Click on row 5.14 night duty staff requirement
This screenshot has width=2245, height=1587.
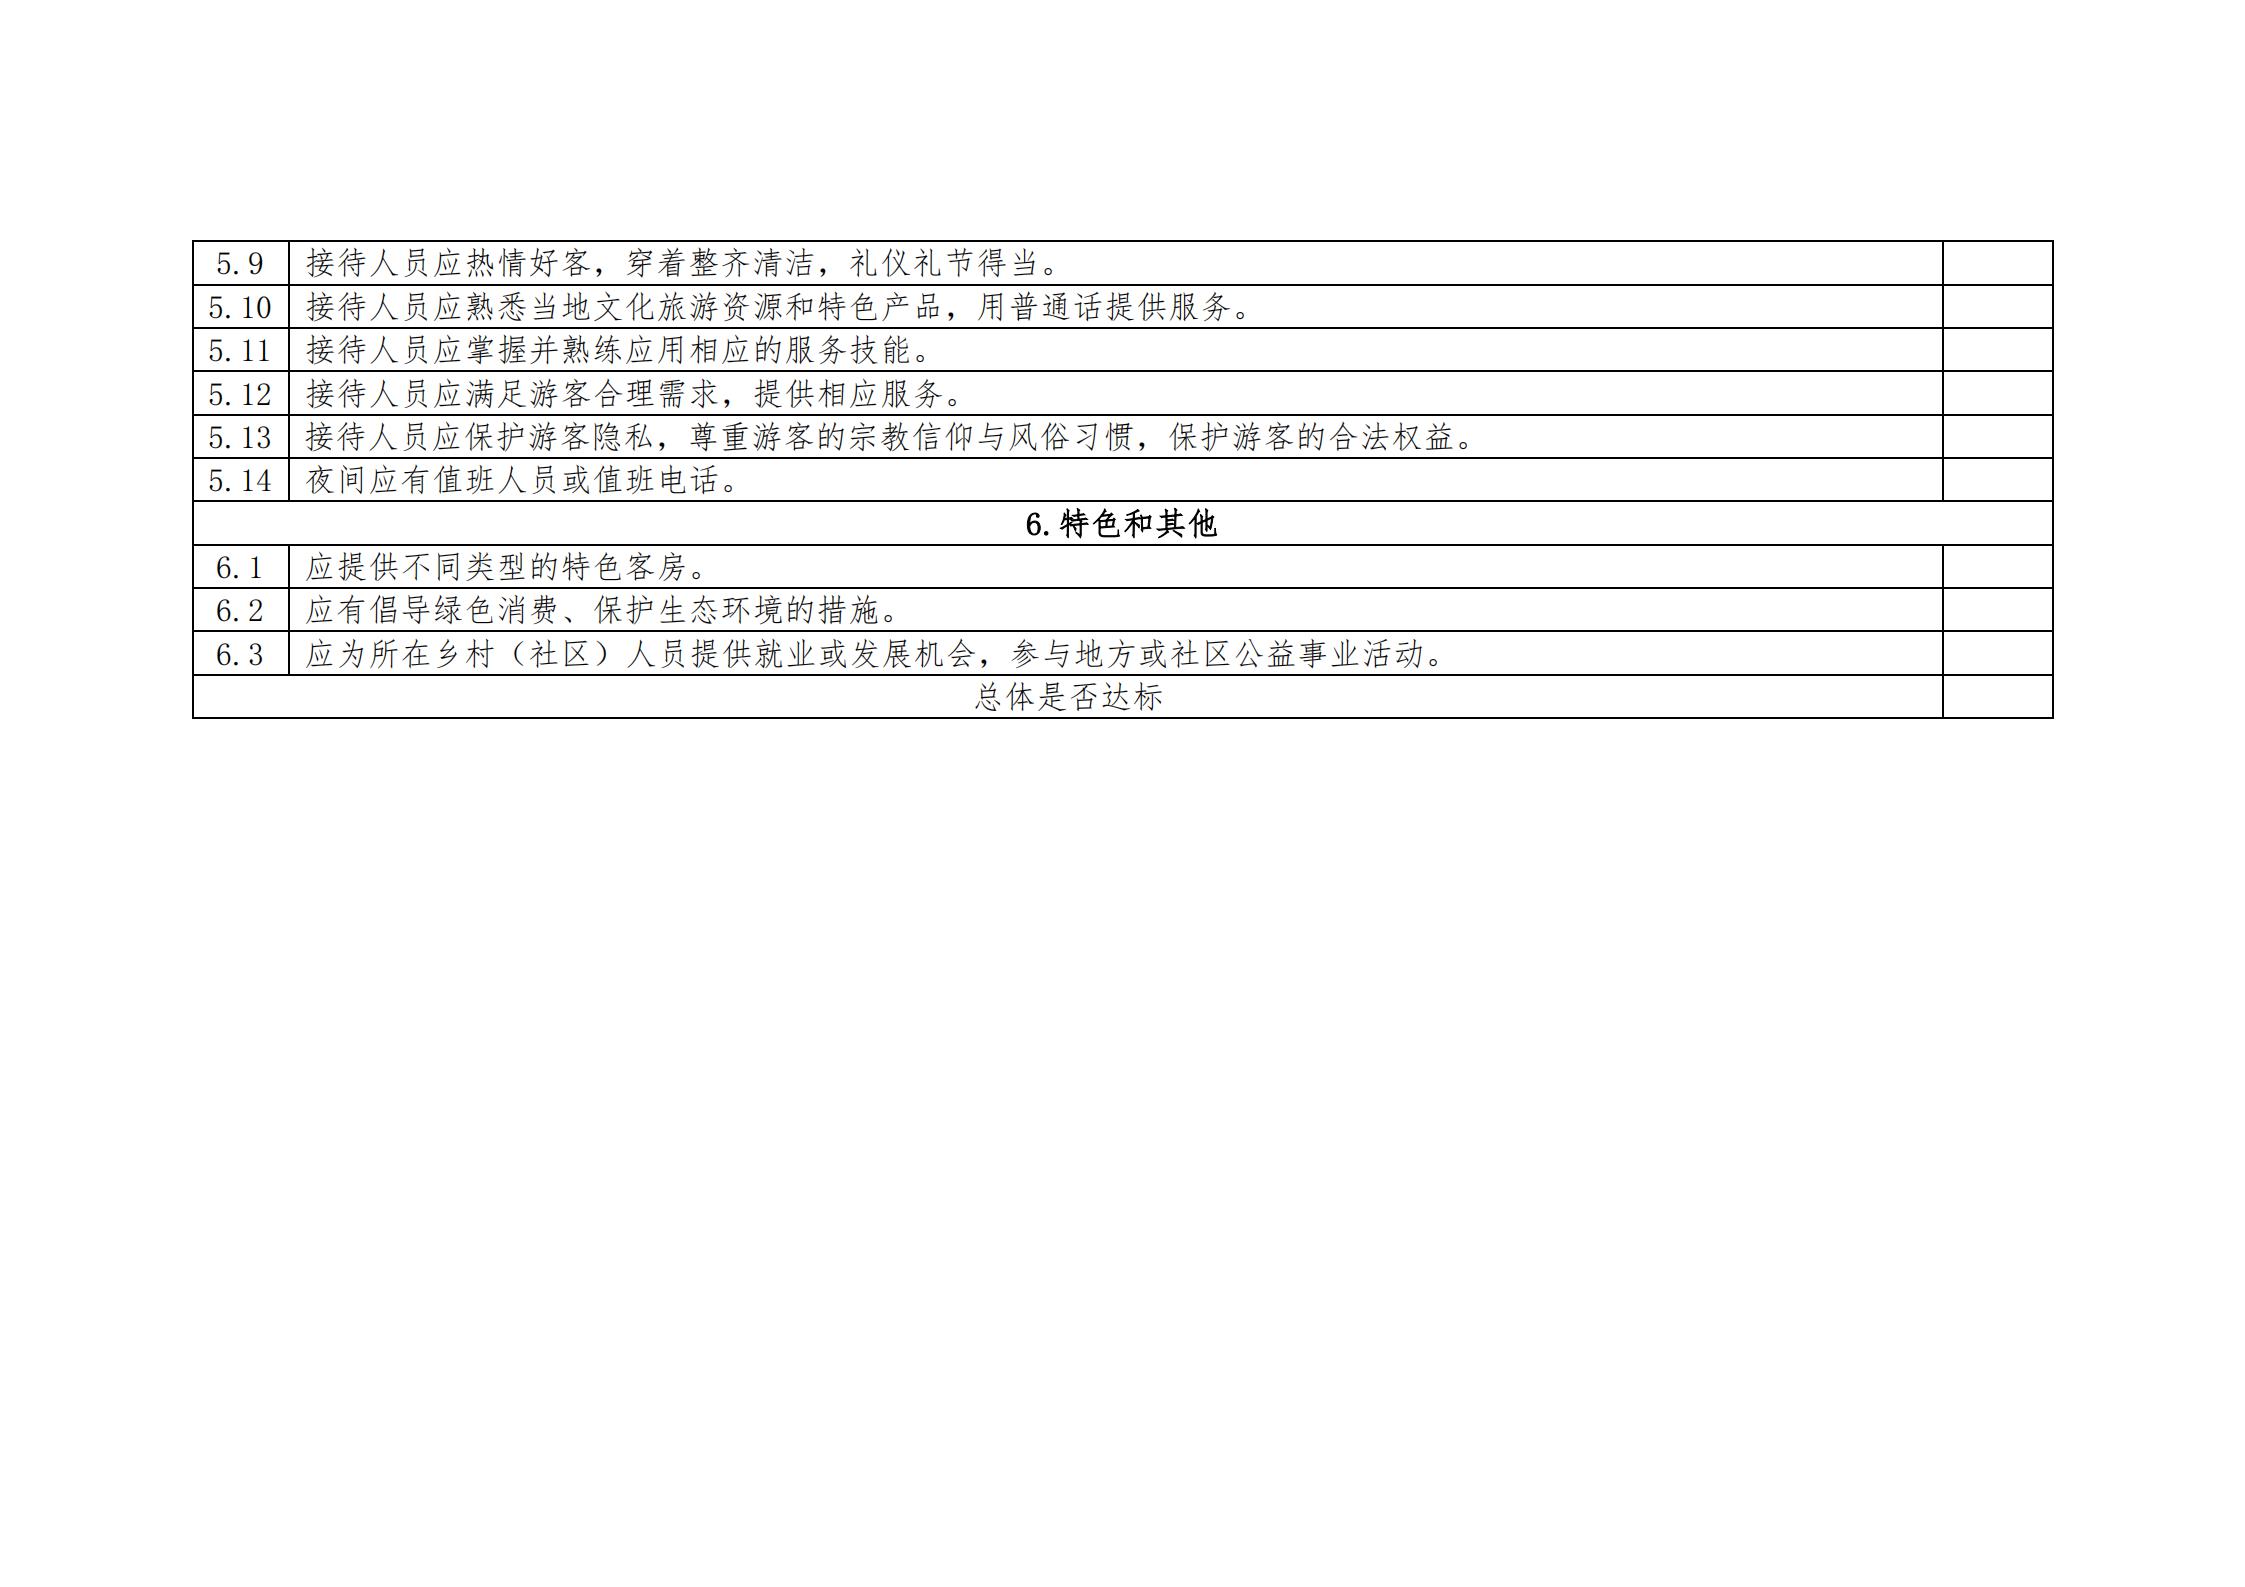1122,488
